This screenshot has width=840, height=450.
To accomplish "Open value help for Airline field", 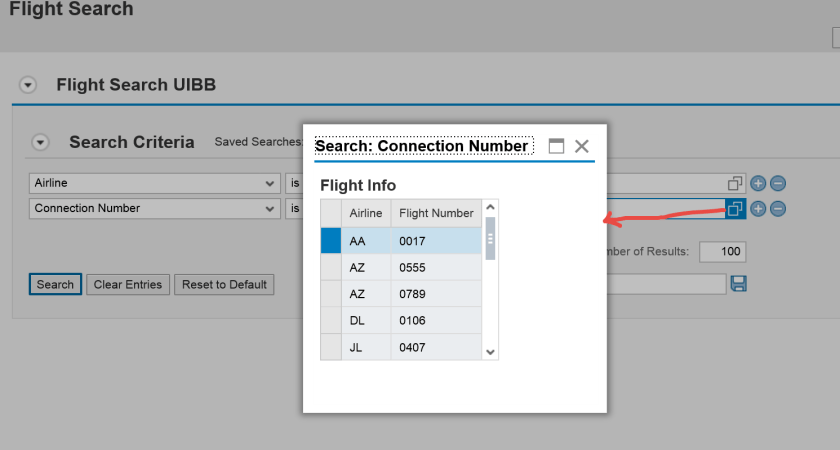I will (x=735, y=184).
